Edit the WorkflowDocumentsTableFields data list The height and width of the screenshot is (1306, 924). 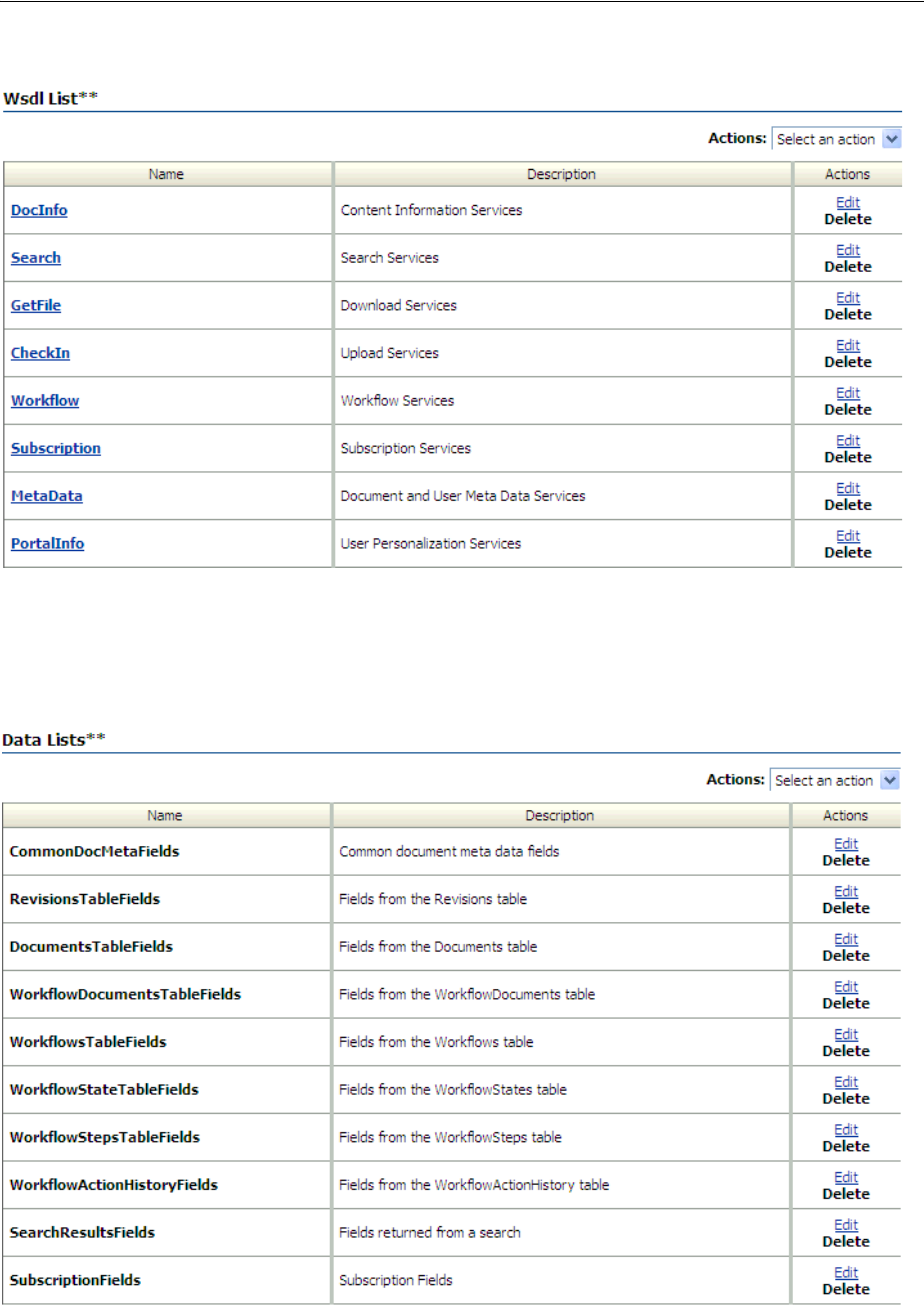point(846,986)
